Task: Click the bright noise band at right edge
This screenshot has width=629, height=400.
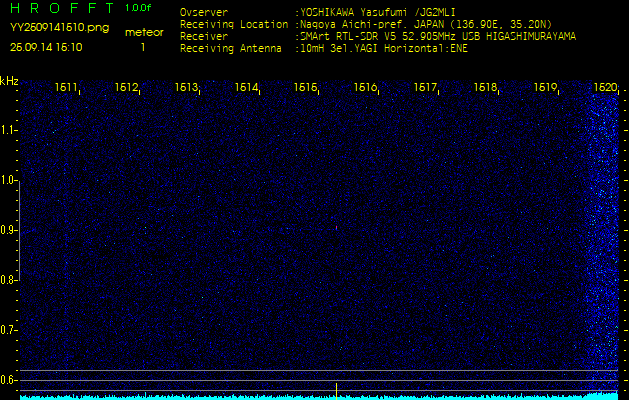Action: (603, 240)
